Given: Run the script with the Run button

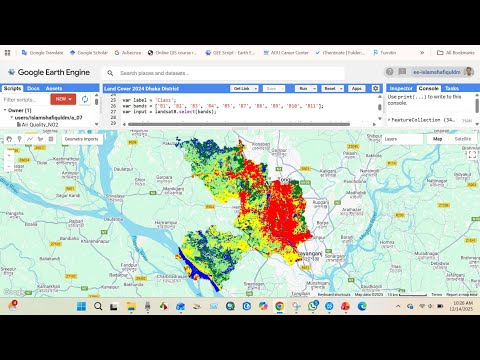Looking at the screenshot, I should (x=304, y=88).
